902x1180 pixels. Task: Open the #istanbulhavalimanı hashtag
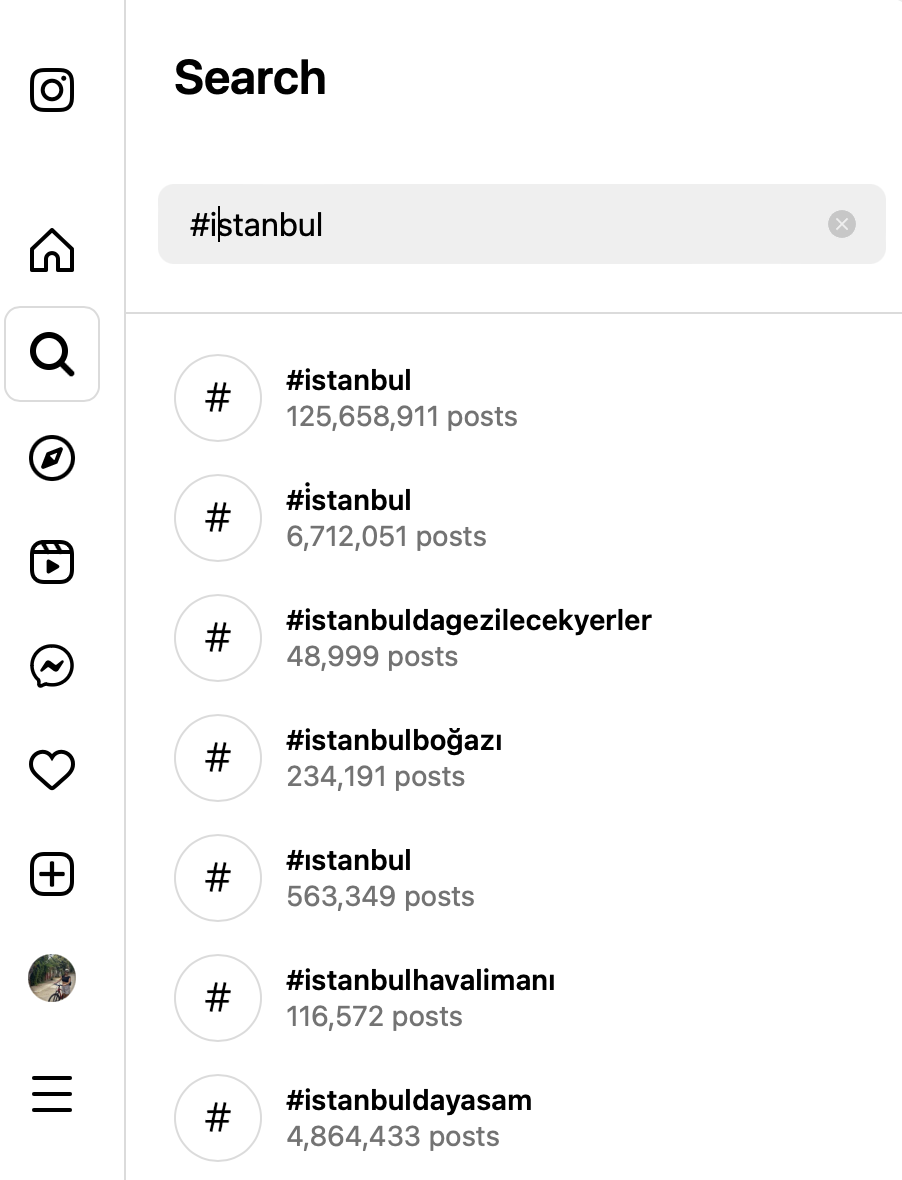pos(421,997)
